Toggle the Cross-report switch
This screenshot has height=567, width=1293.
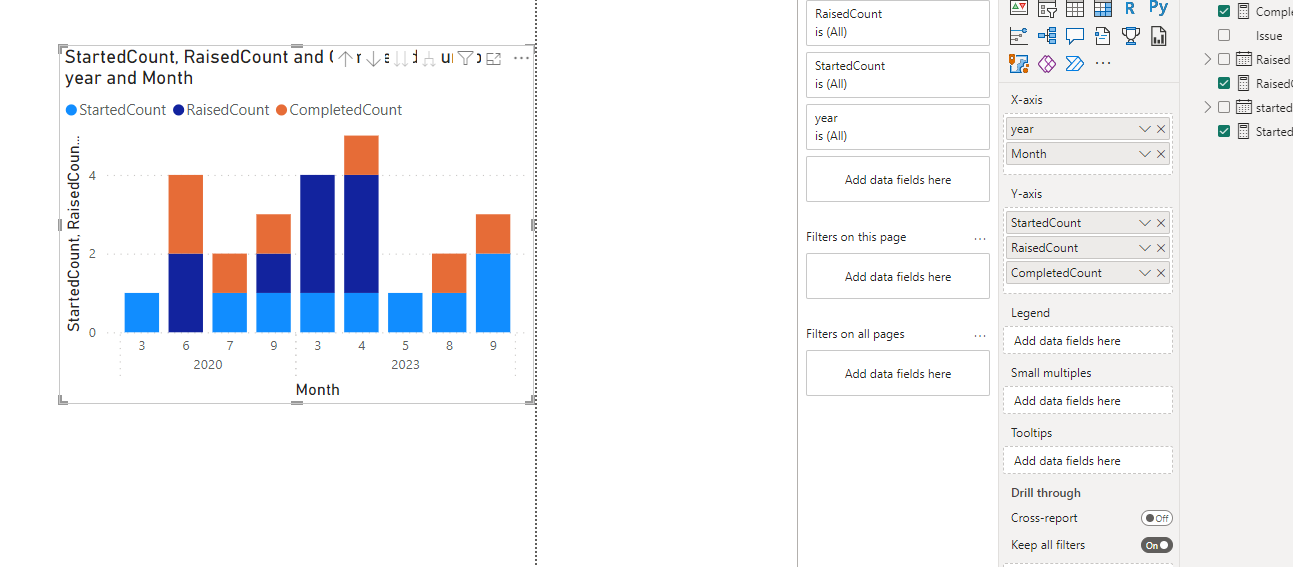click(x=1157, y=518)
